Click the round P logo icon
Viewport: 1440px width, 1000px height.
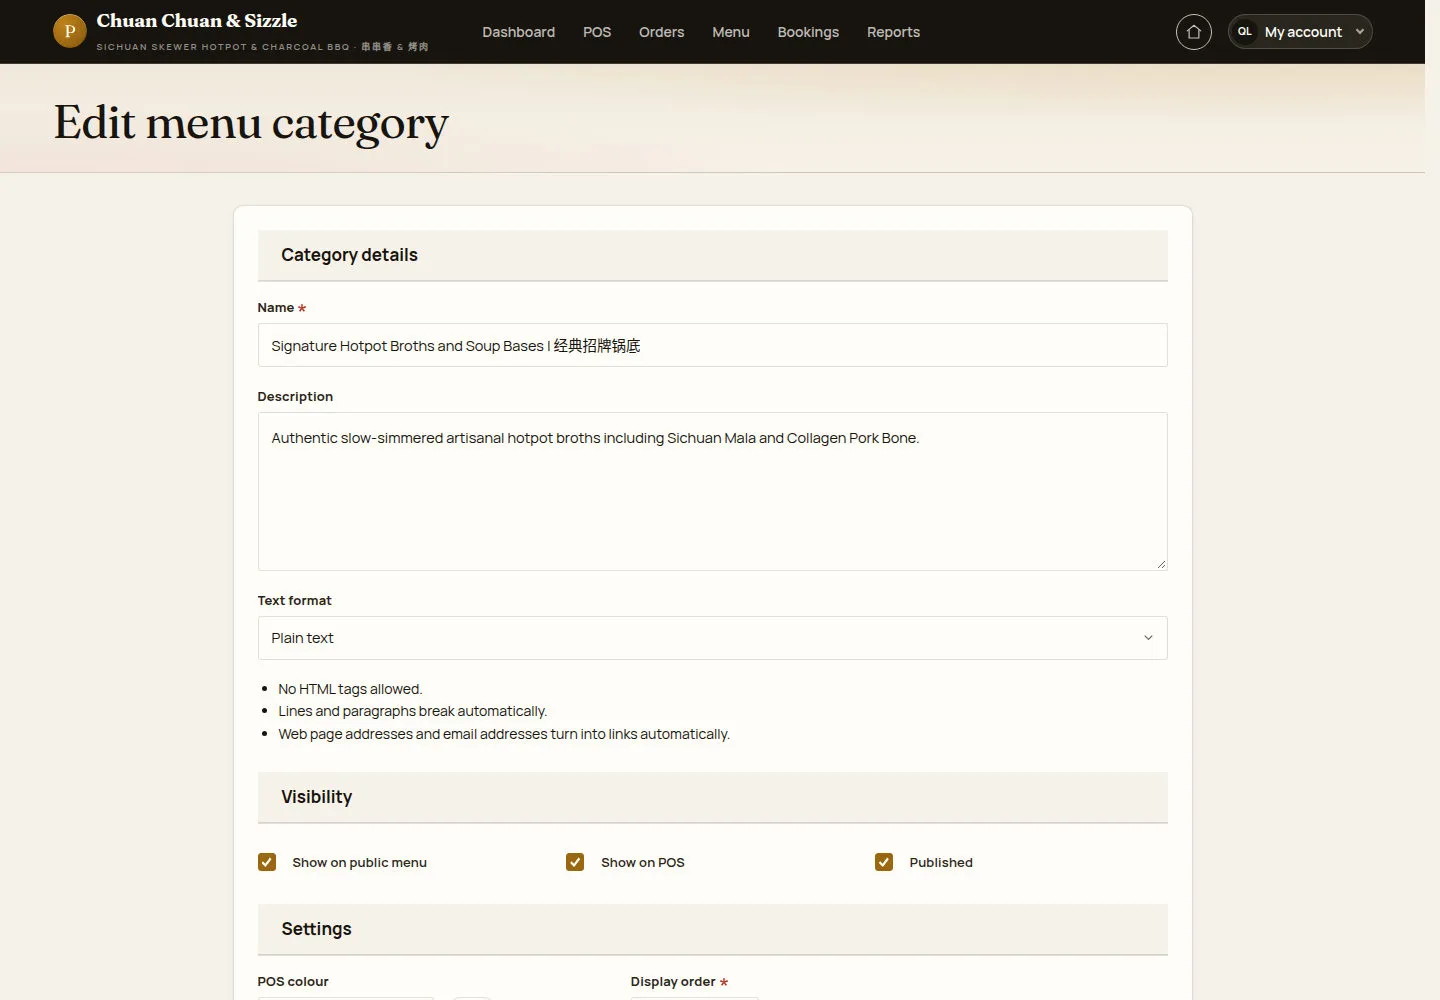point(69,31)
